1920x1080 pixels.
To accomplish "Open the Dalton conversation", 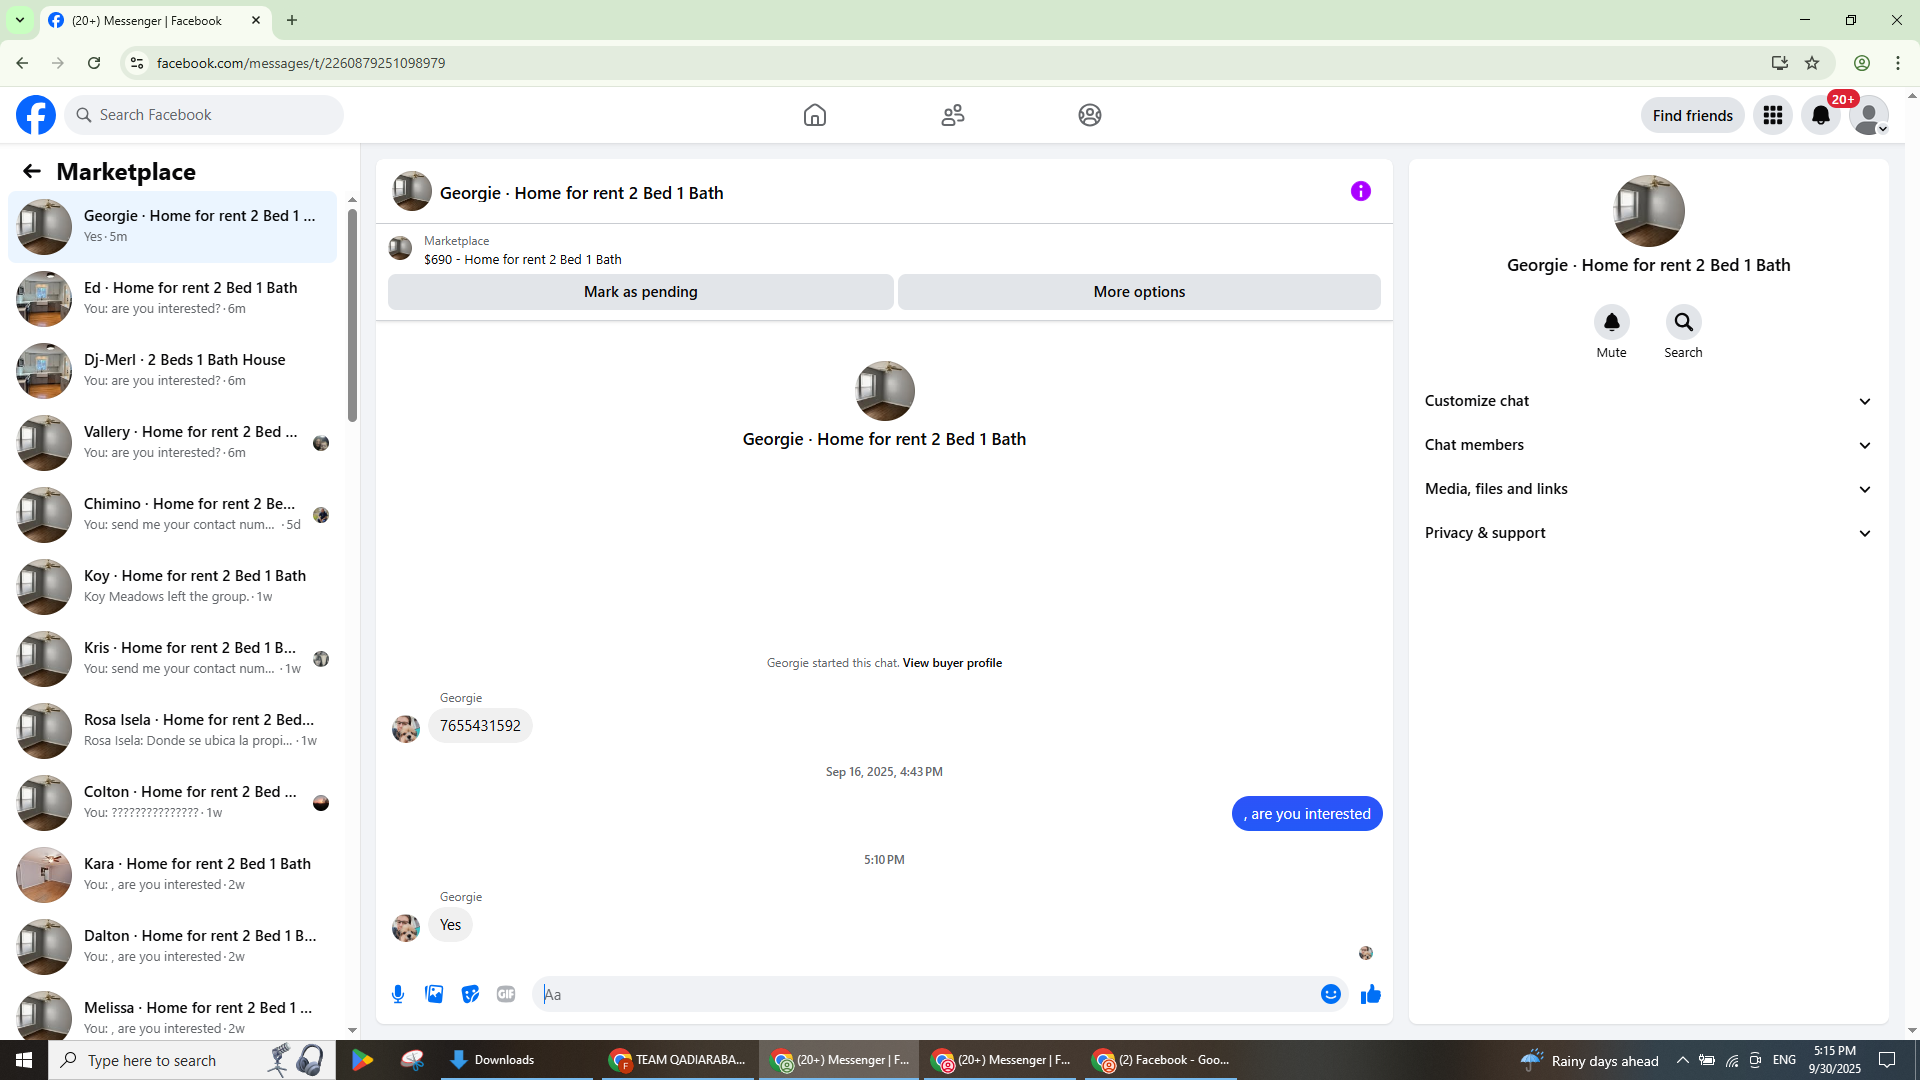I will point(173,947).
